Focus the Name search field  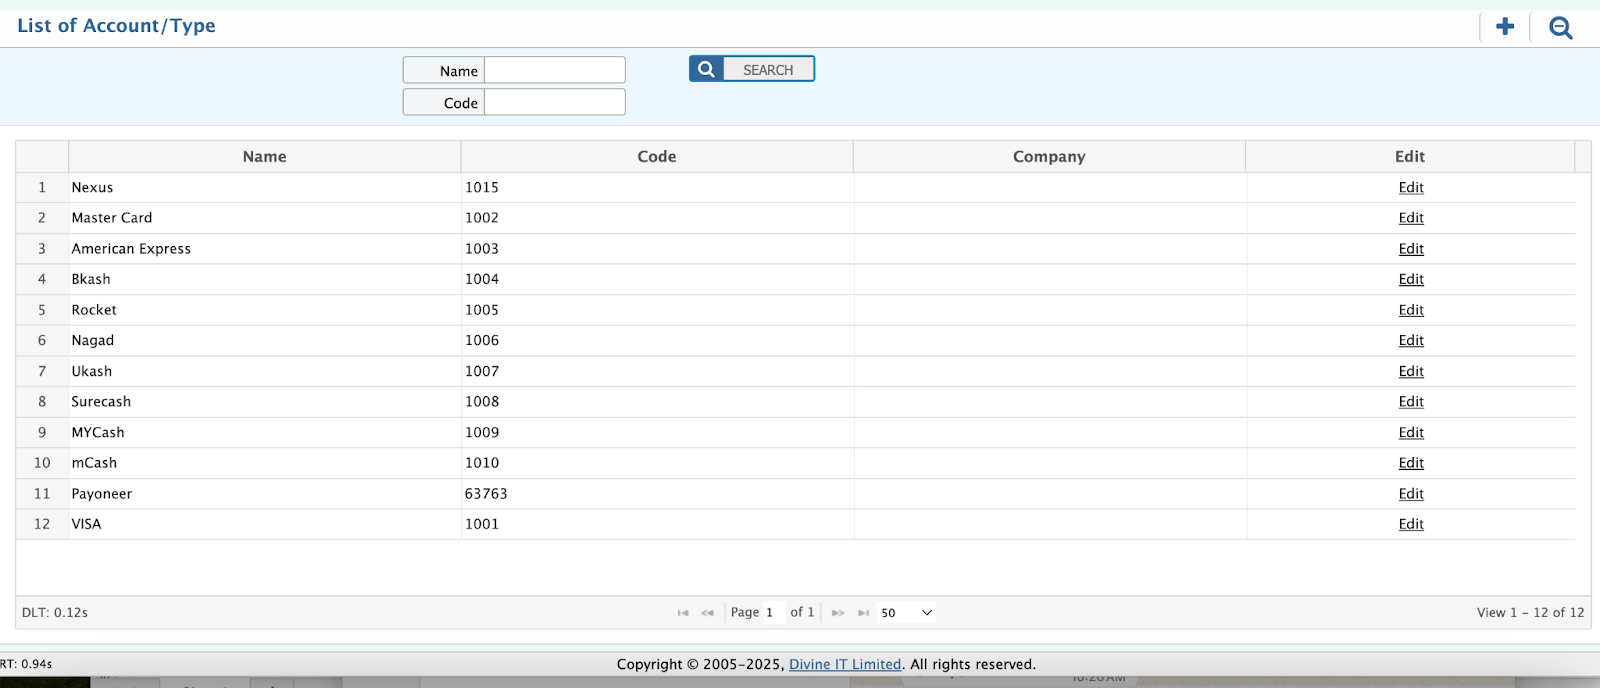click(x=554, y=70)
